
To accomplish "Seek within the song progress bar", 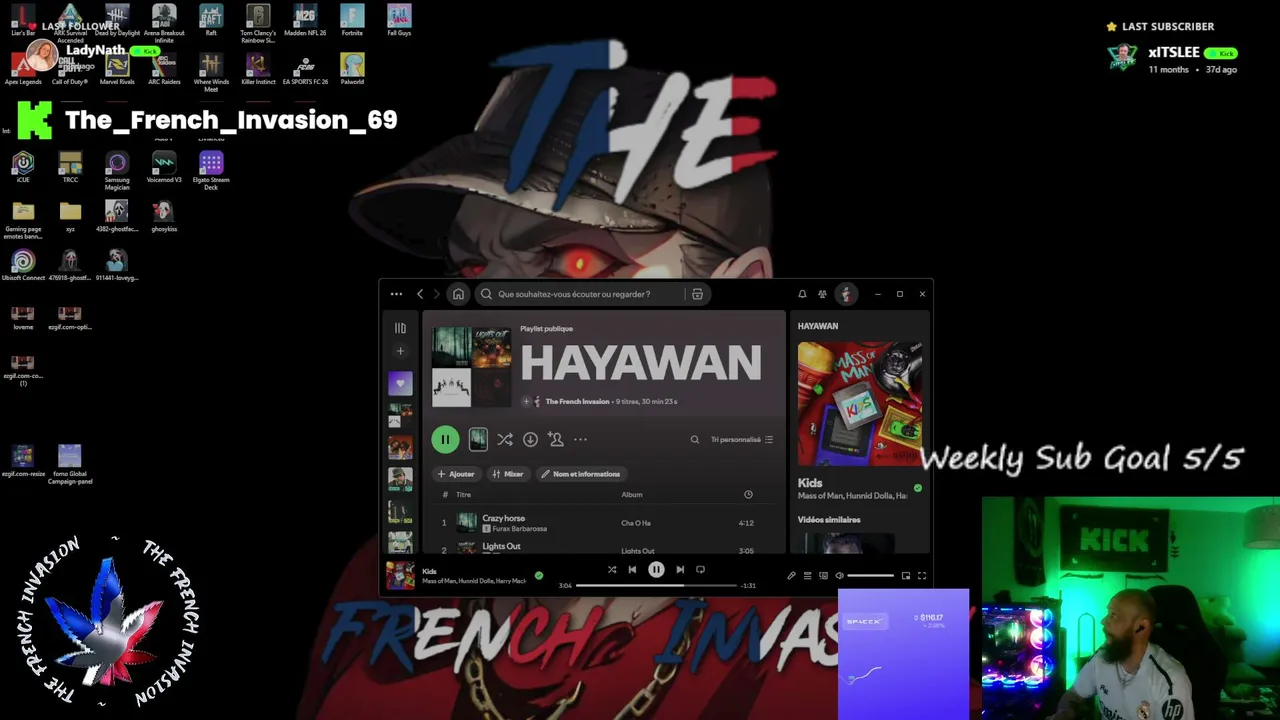I will click(x=656, y=585).
